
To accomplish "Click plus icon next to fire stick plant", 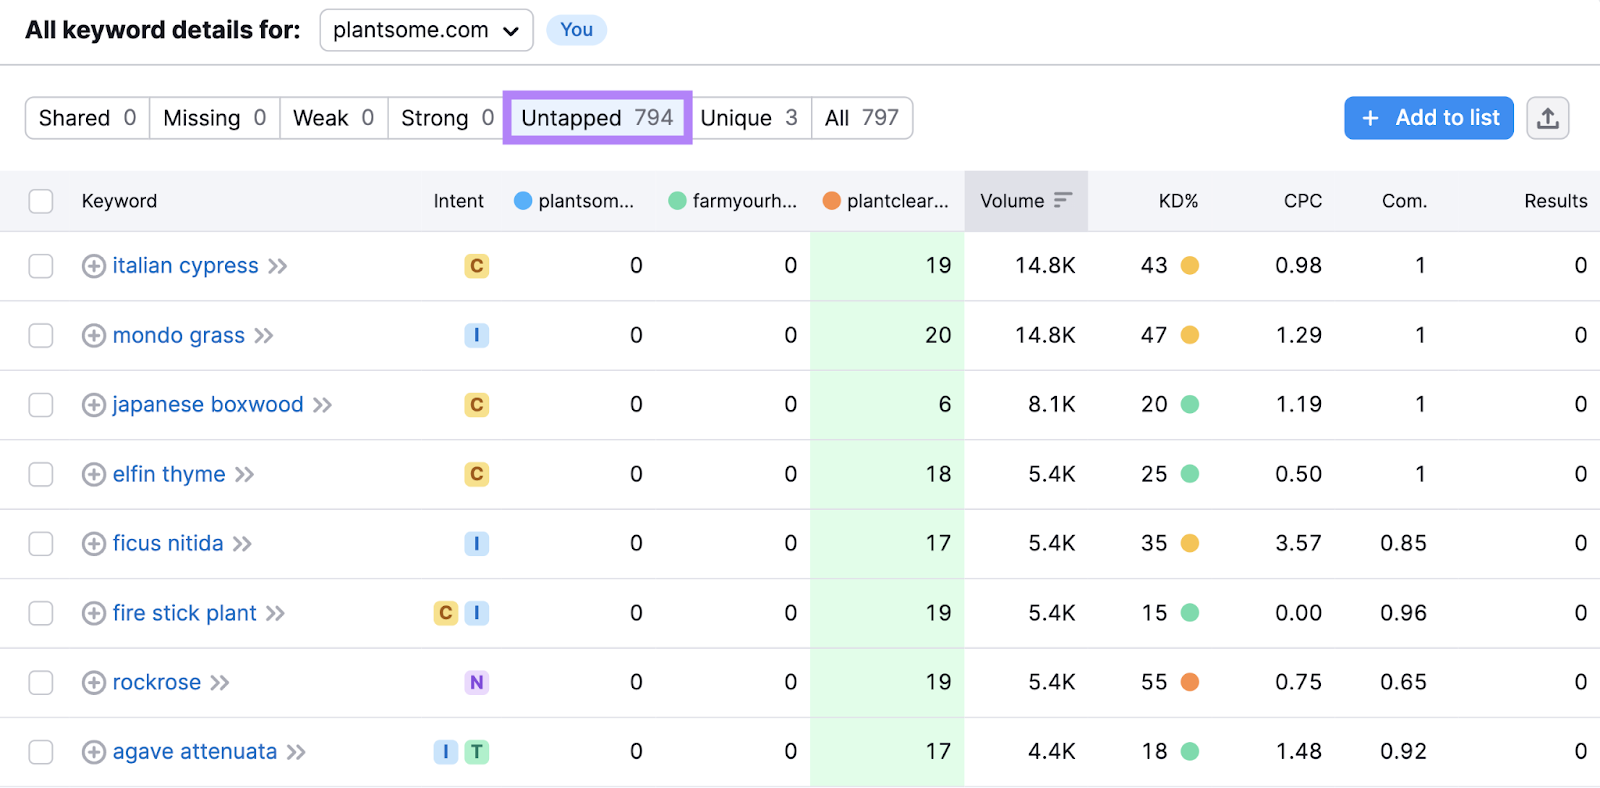I will [x=94, y=613].
